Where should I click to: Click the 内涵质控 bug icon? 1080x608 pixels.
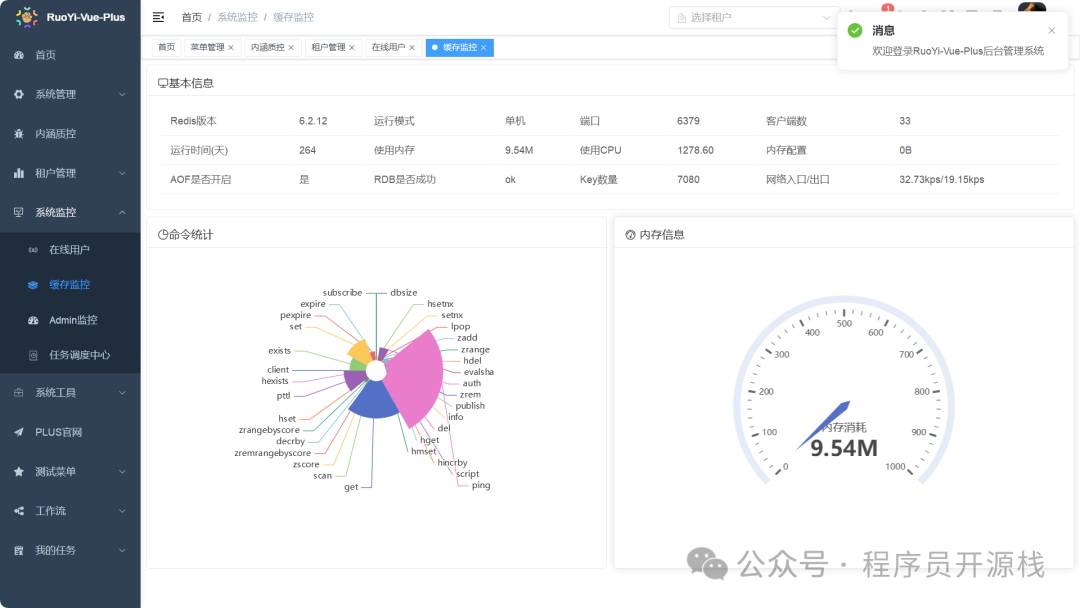pyautogui.click(x=19, y=134)
